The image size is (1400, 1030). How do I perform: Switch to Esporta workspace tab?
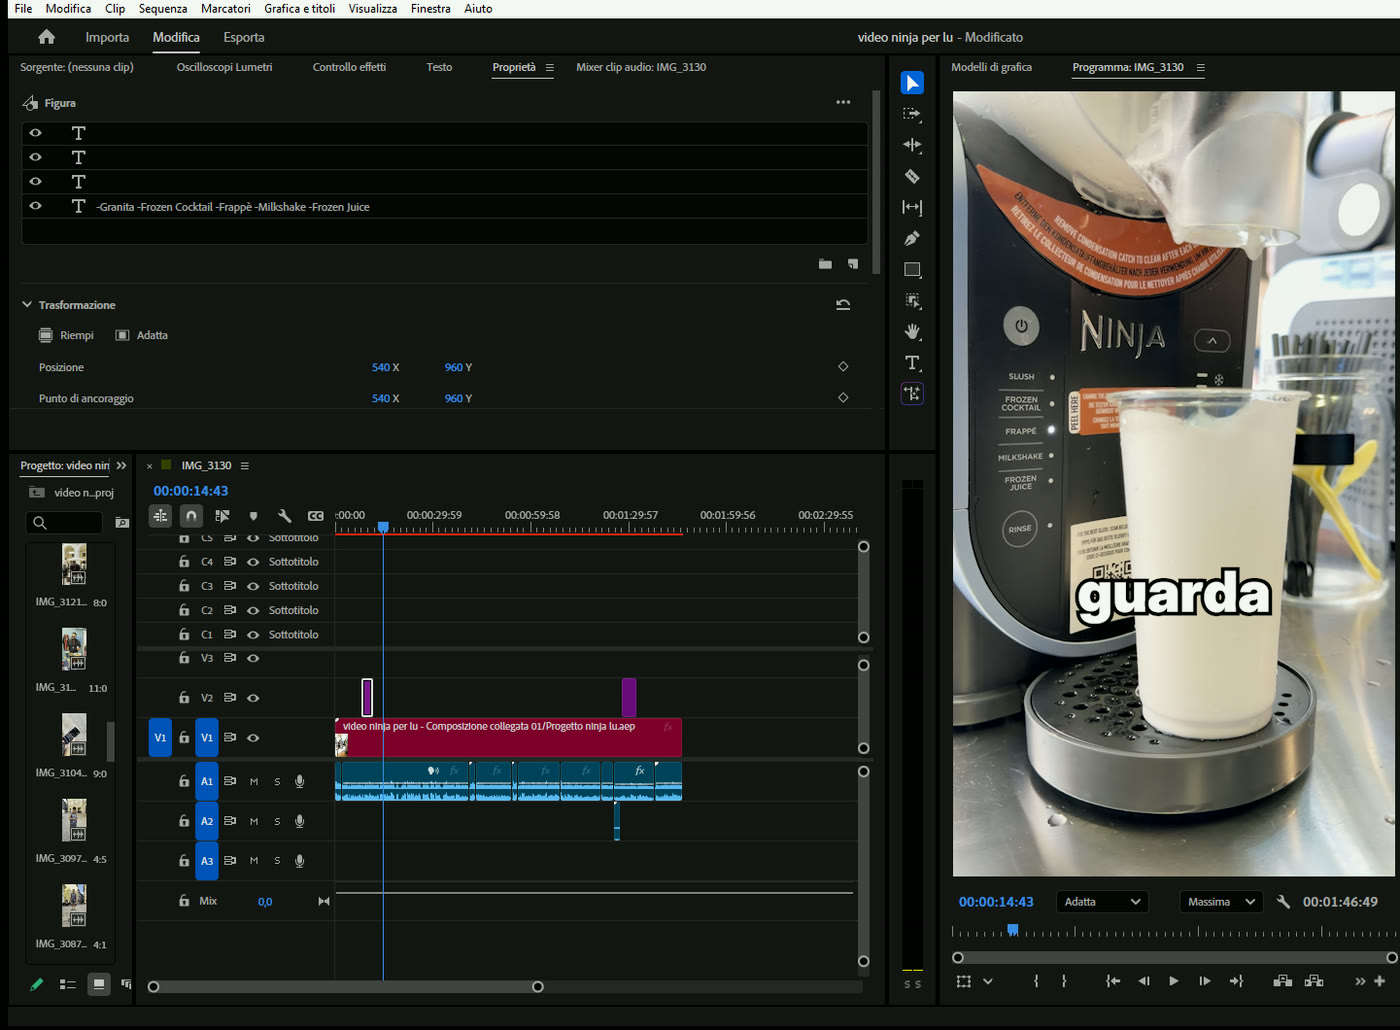pos(244,37)
